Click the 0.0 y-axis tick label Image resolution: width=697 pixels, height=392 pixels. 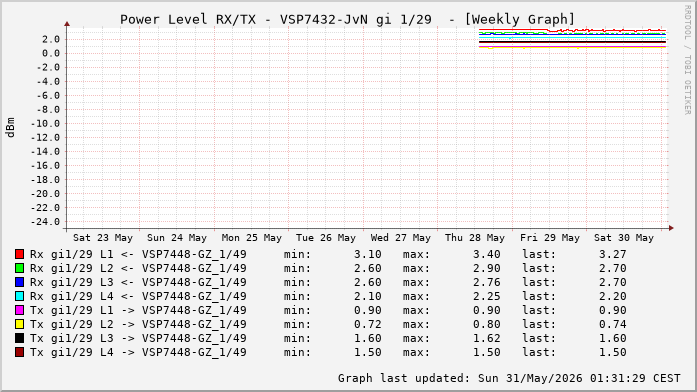tap(51, 53)
